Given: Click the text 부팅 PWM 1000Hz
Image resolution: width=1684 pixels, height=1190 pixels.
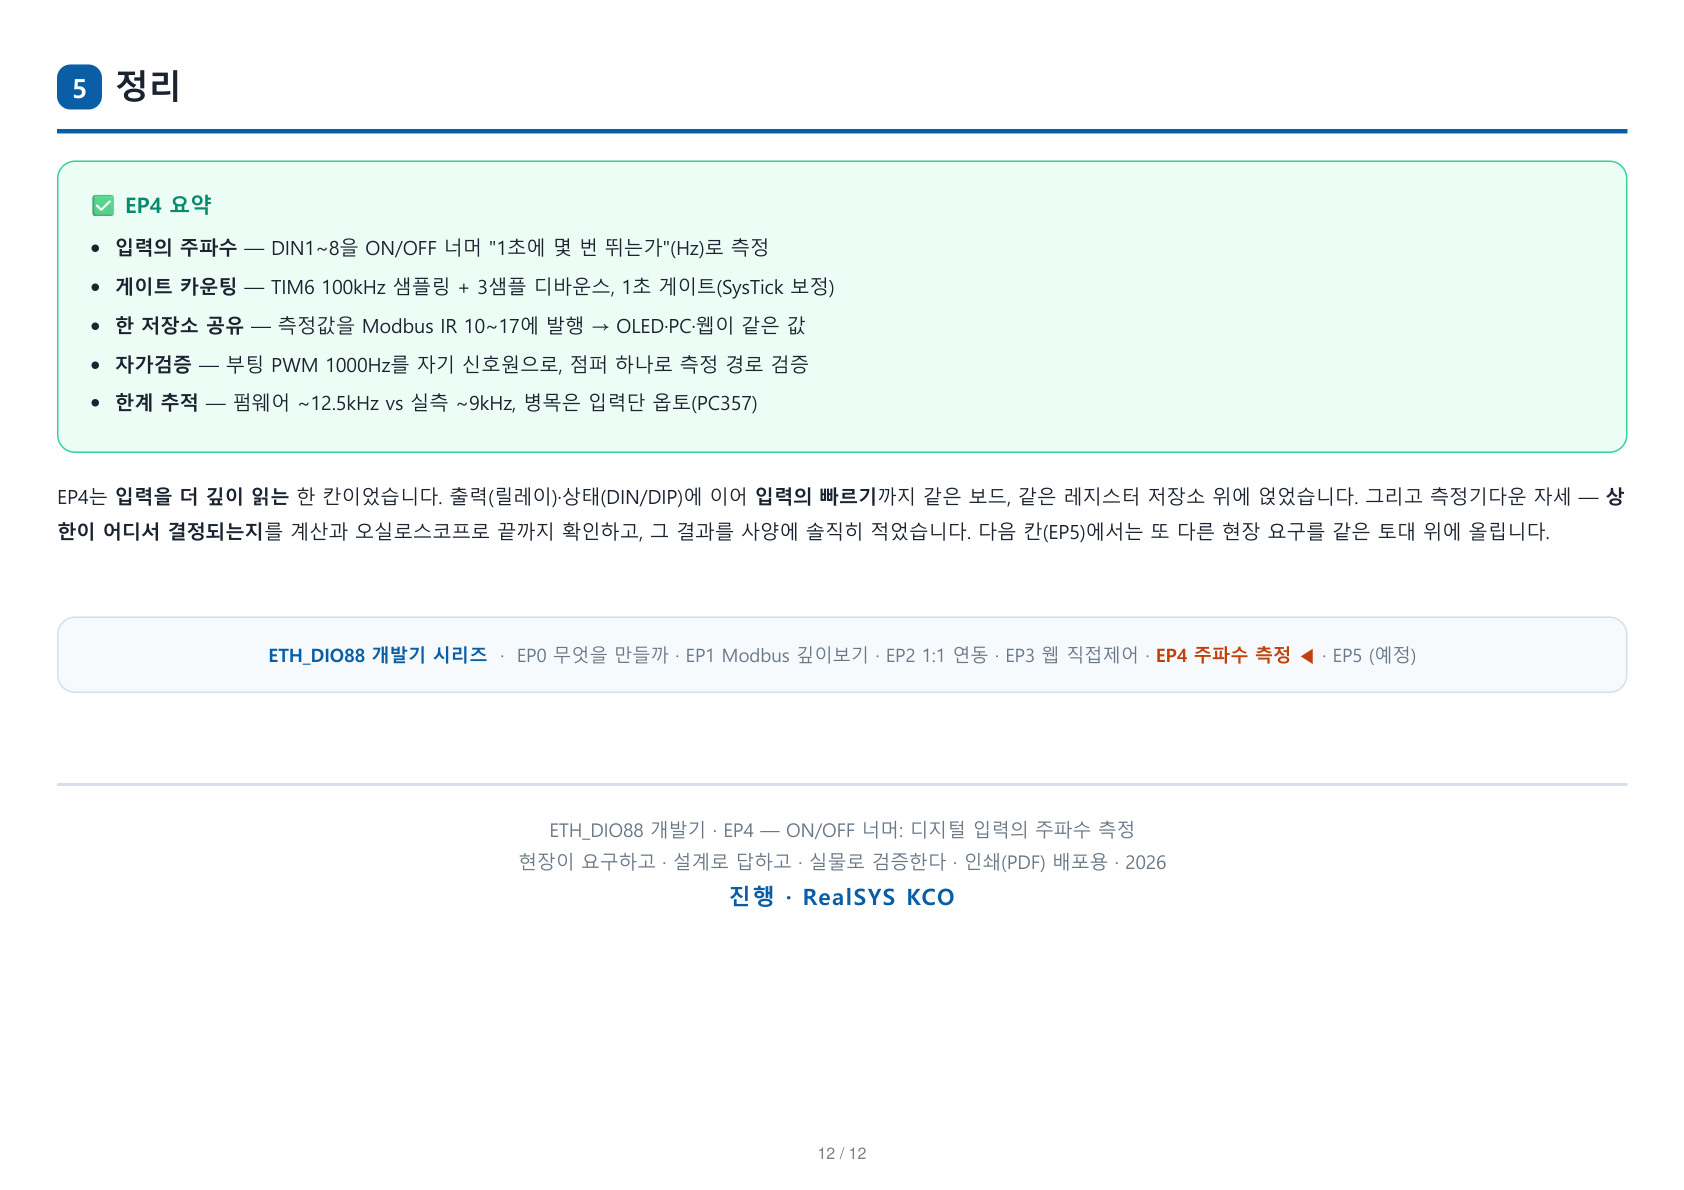Looking at the screenshot, I should point(308,364).
